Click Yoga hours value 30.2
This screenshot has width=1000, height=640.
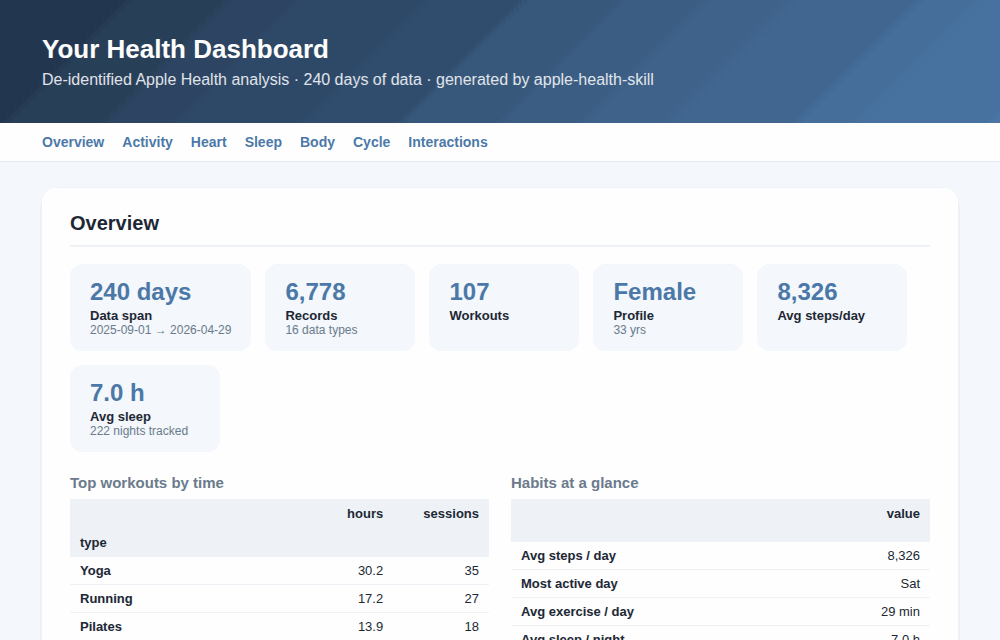[371, 571]
